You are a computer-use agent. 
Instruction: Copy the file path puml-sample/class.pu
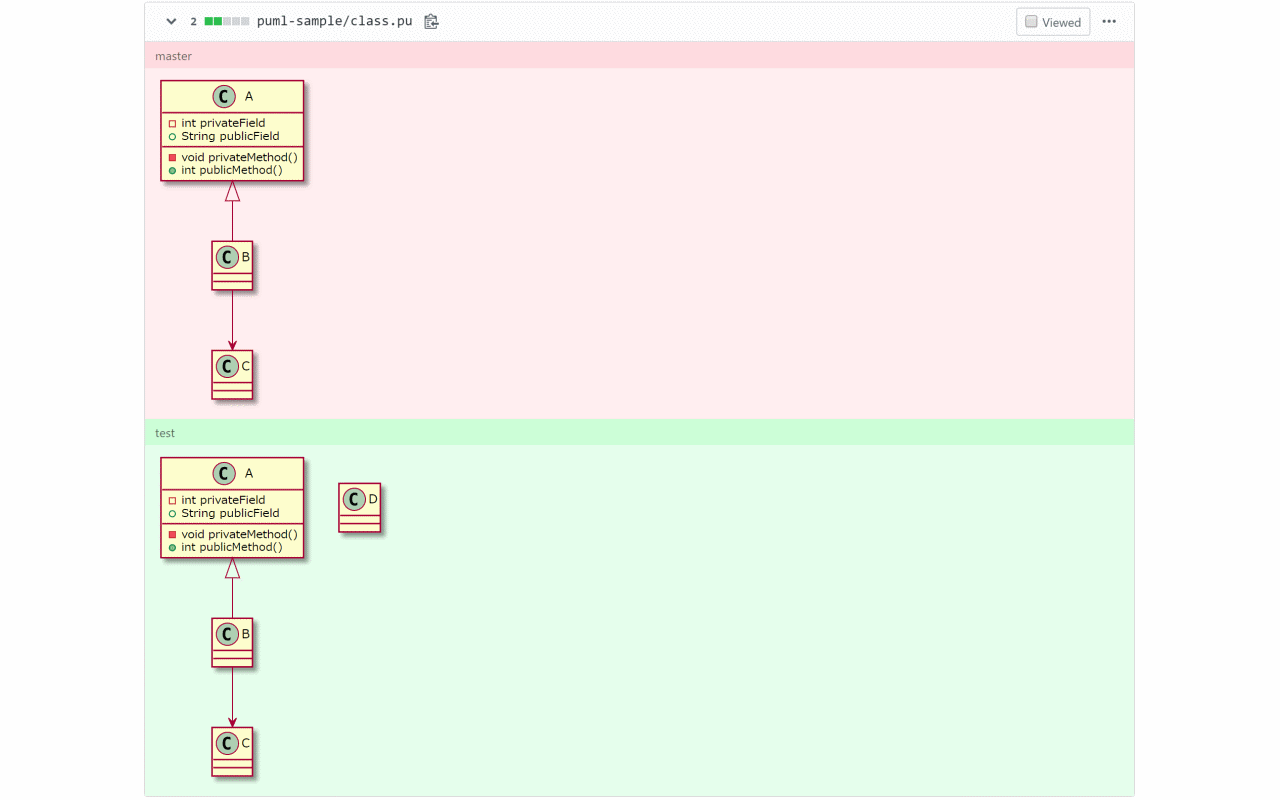click(x=431, y=21)
